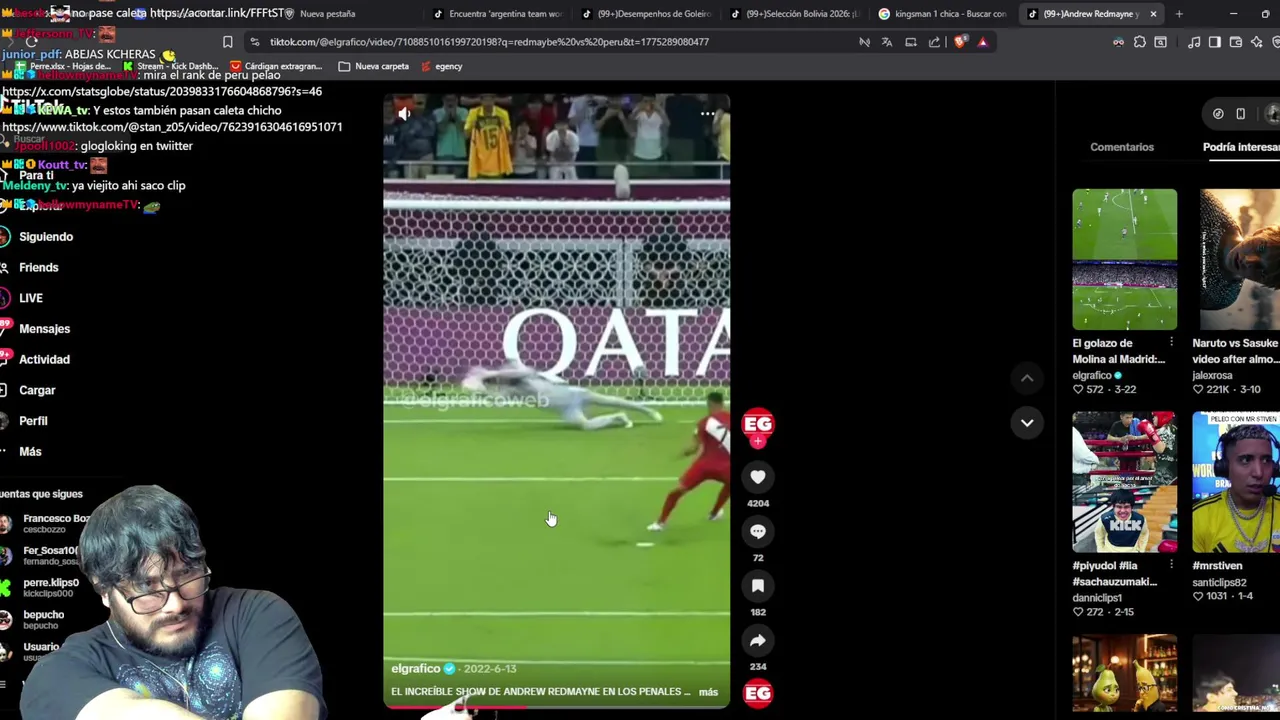Open the Stream - Kick Dashboard bookmark
The image size is (1280, 720).
tap(170, 66)
